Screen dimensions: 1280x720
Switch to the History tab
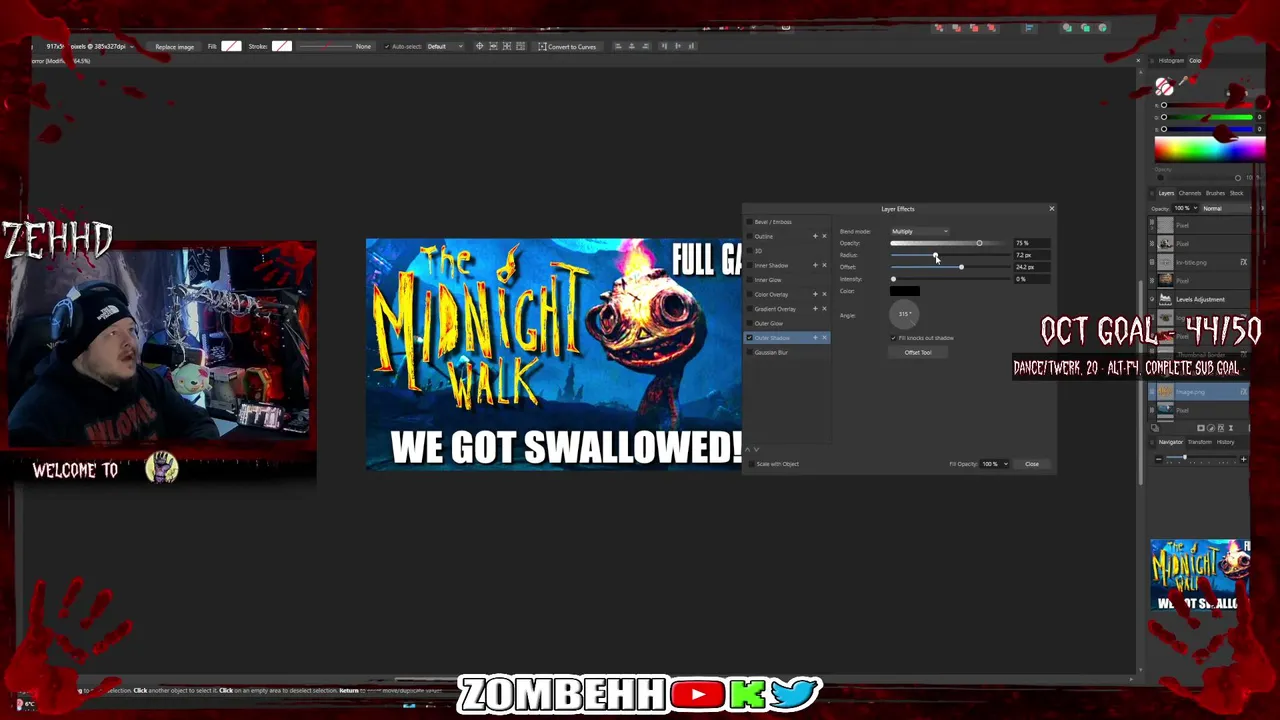[x=1225, y=442]
